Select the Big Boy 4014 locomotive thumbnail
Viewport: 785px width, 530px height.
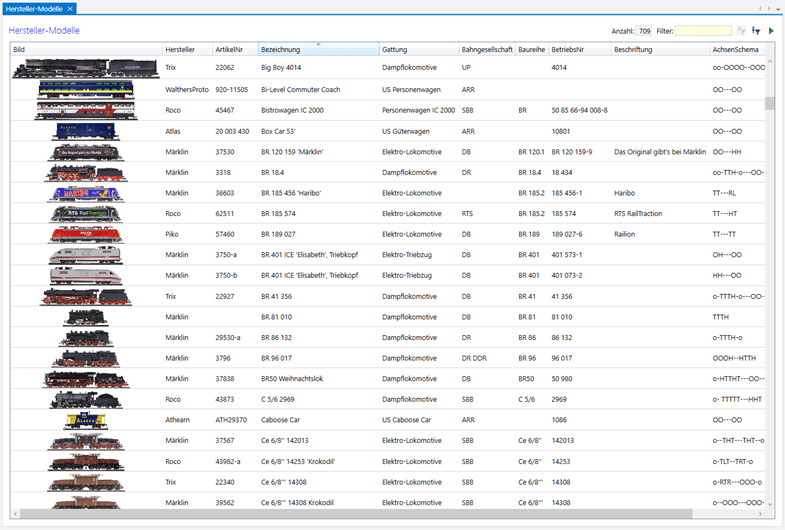[x=86, y=68]
